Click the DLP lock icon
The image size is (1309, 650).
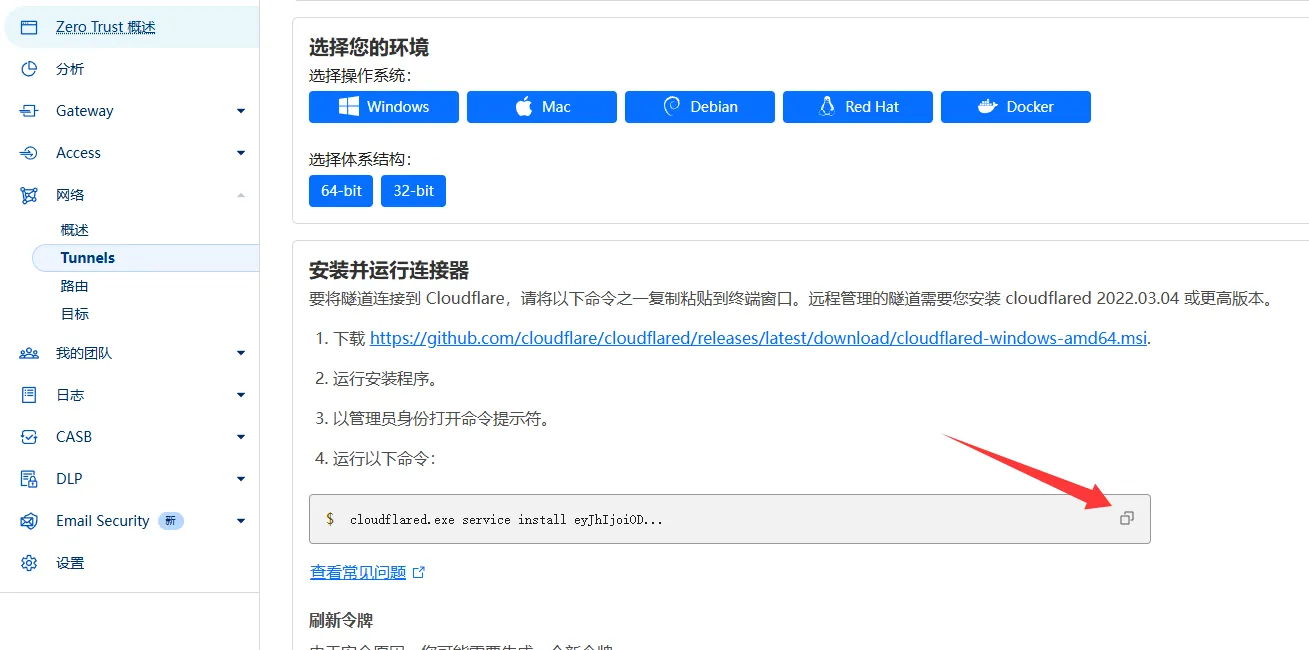coord(29,479)
